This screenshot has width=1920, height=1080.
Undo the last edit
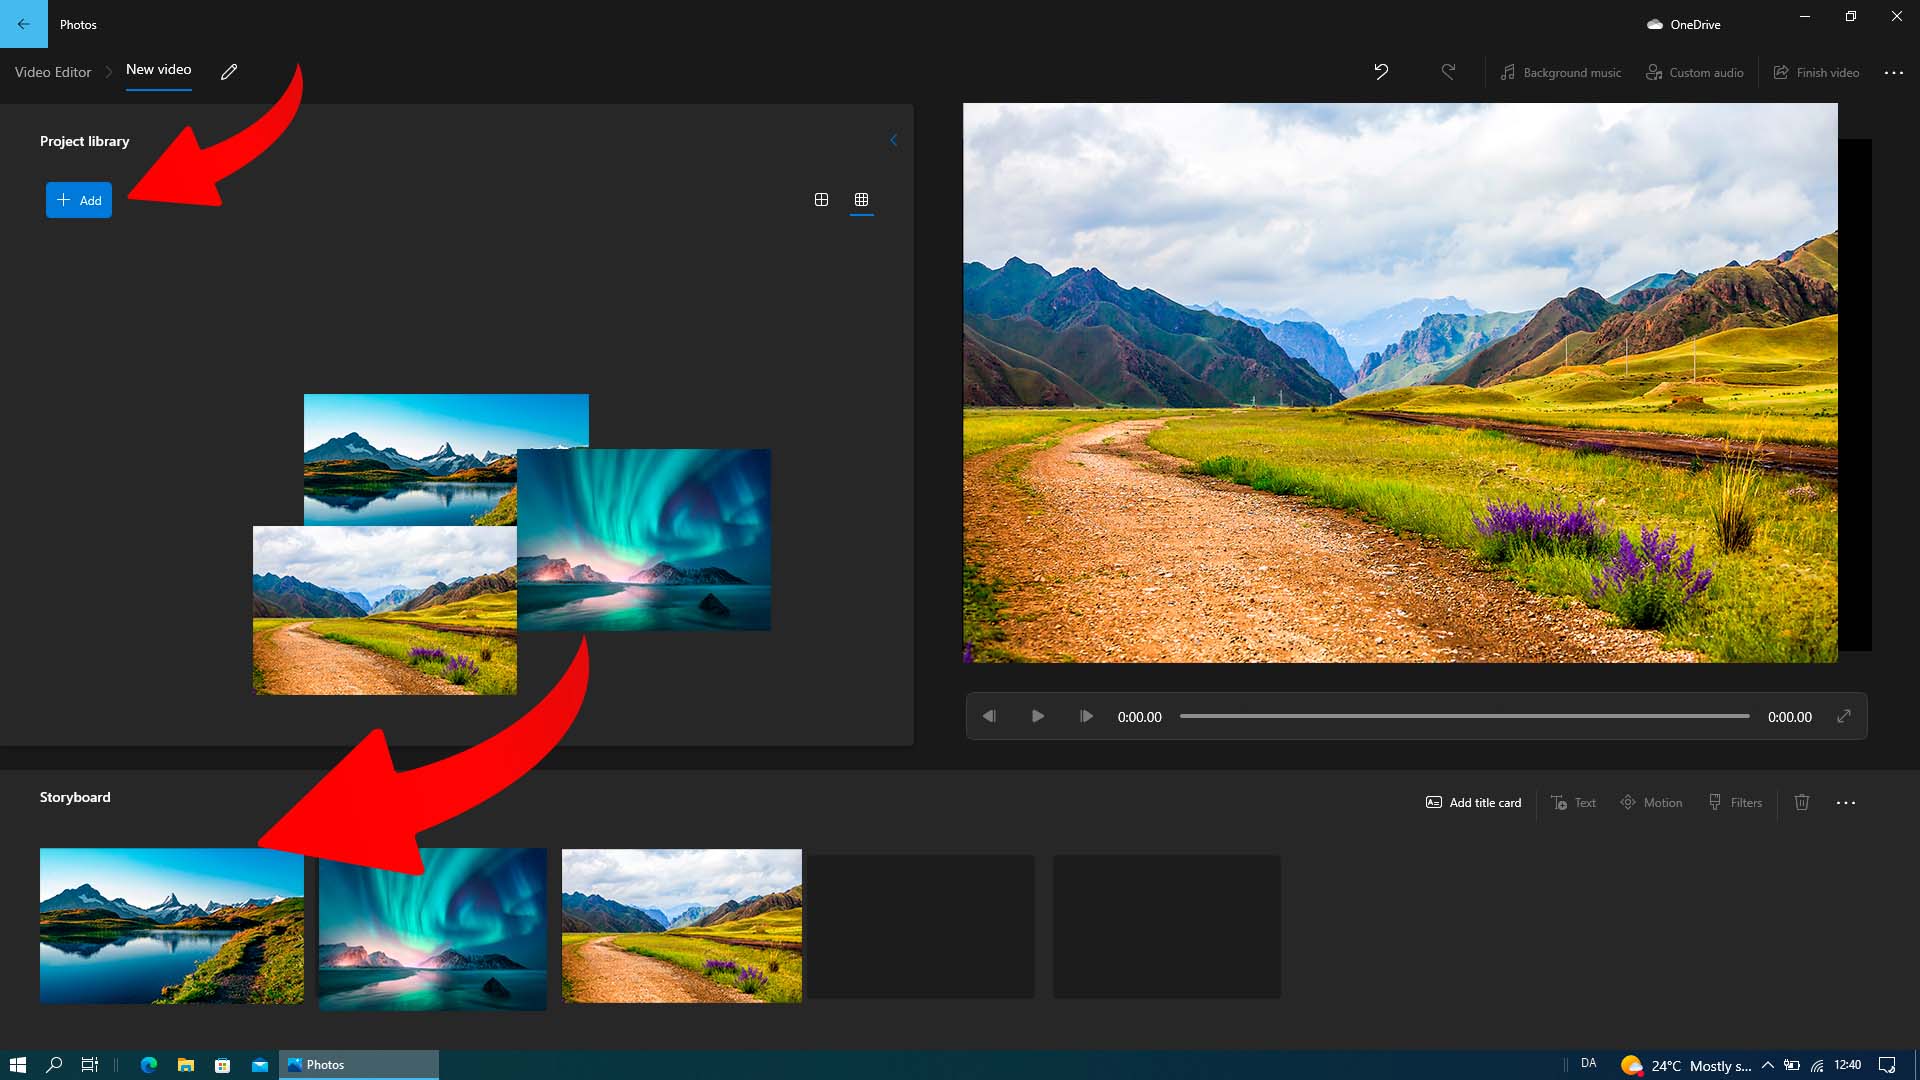point(1381,72)
